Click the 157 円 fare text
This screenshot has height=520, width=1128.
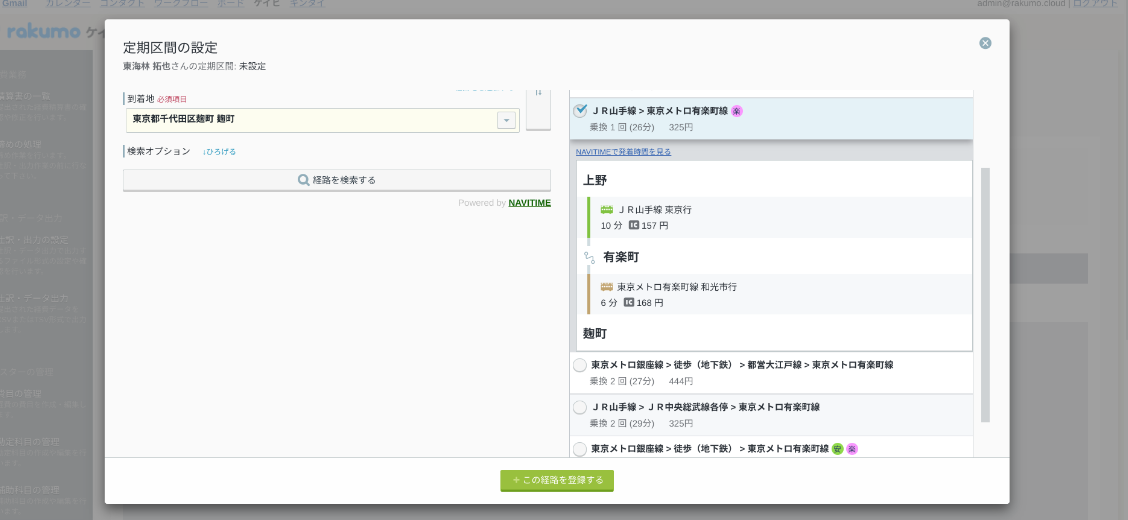tap(655, 226)
